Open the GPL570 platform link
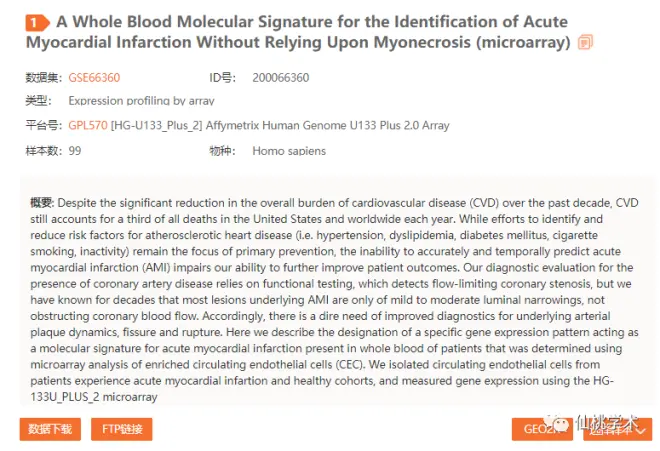 pyautogui.click(x=88, y=125)
